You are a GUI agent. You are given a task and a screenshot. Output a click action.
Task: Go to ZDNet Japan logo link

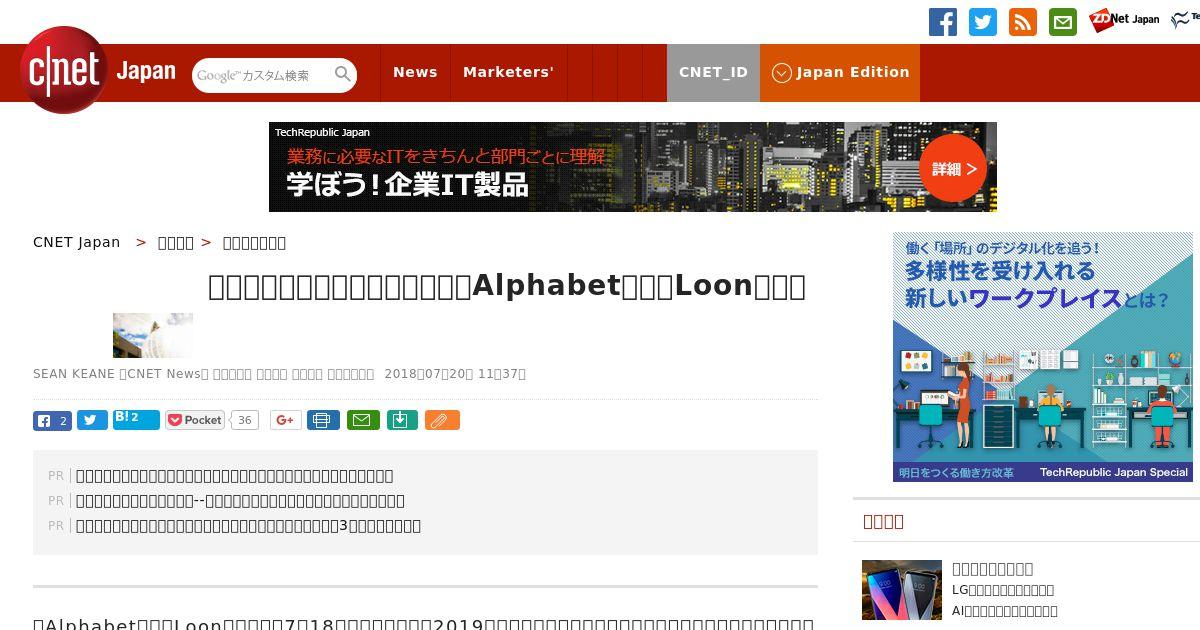[1124, 19]
